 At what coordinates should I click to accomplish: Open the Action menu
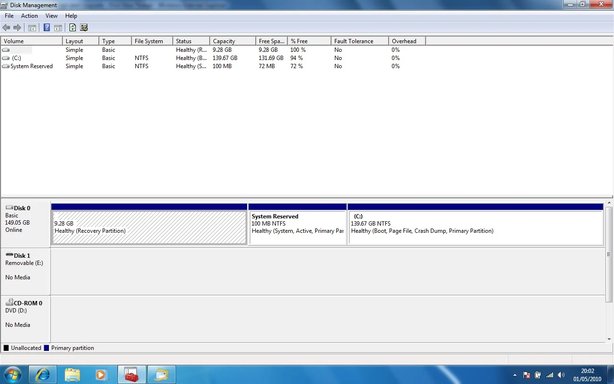(29, 16)
